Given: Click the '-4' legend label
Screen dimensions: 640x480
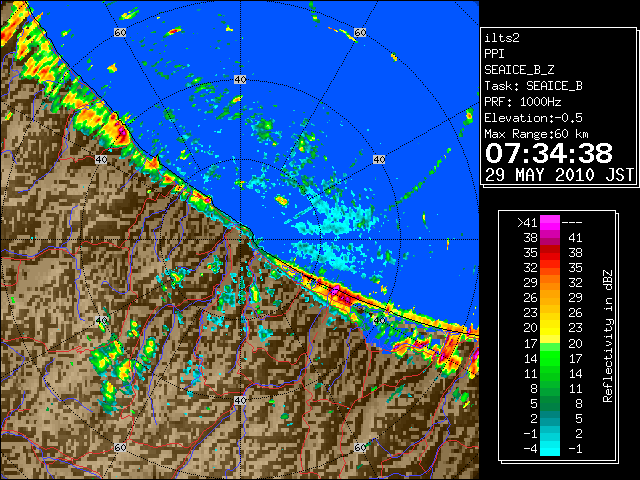Looking at the screenshot, I should click(x=530, y=449).
